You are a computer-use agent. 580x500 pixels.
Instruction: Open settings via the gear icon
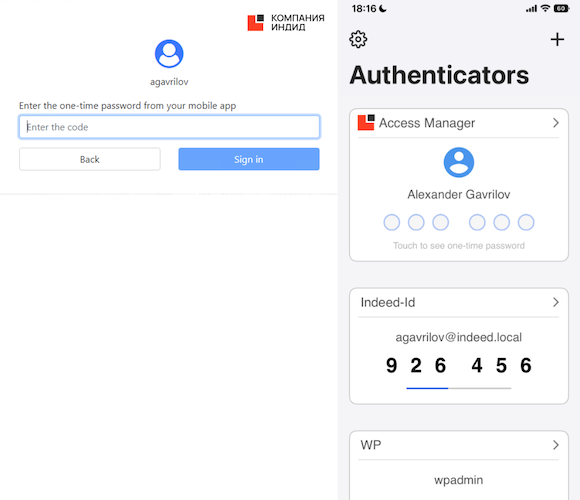[358, 39]
